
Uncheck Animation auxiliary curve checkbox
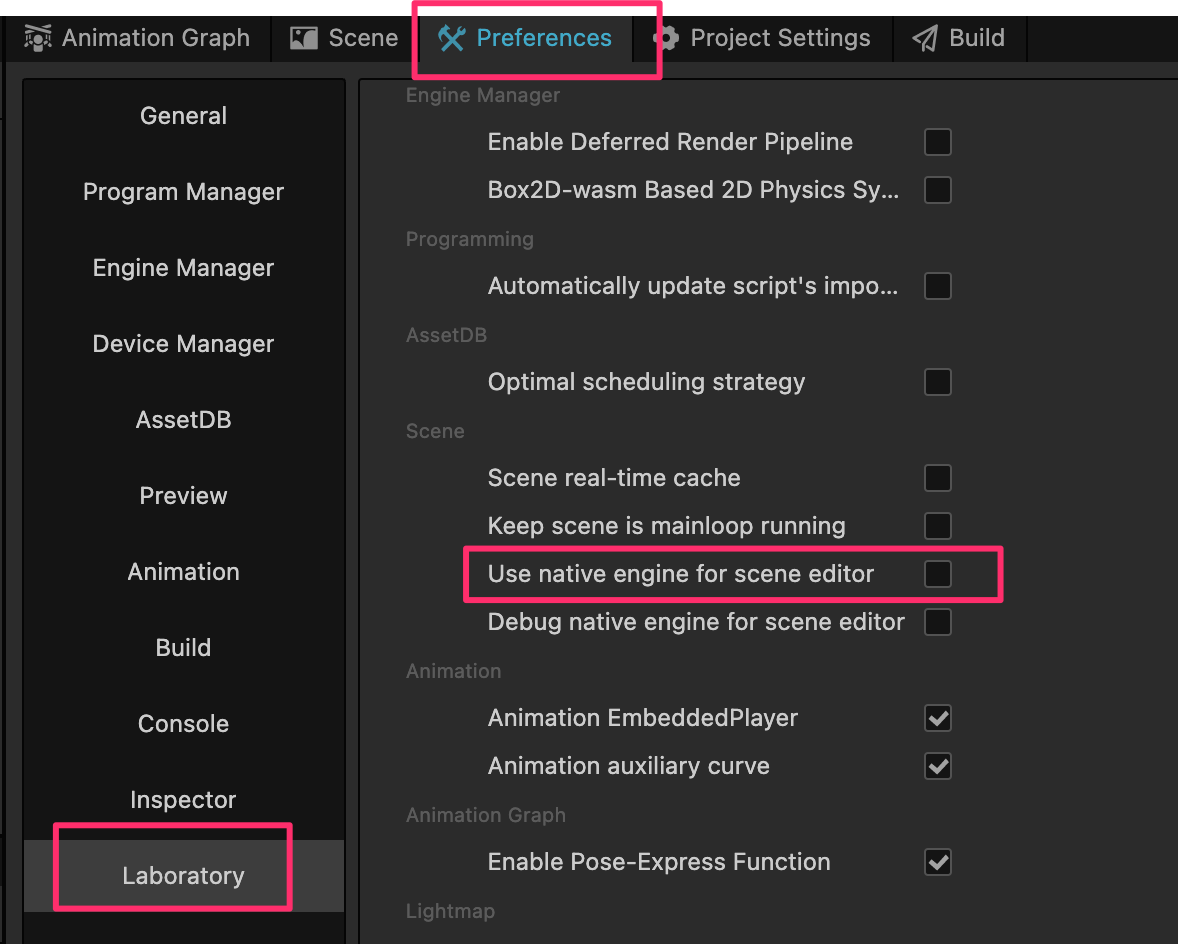click(x=938, y=766)
